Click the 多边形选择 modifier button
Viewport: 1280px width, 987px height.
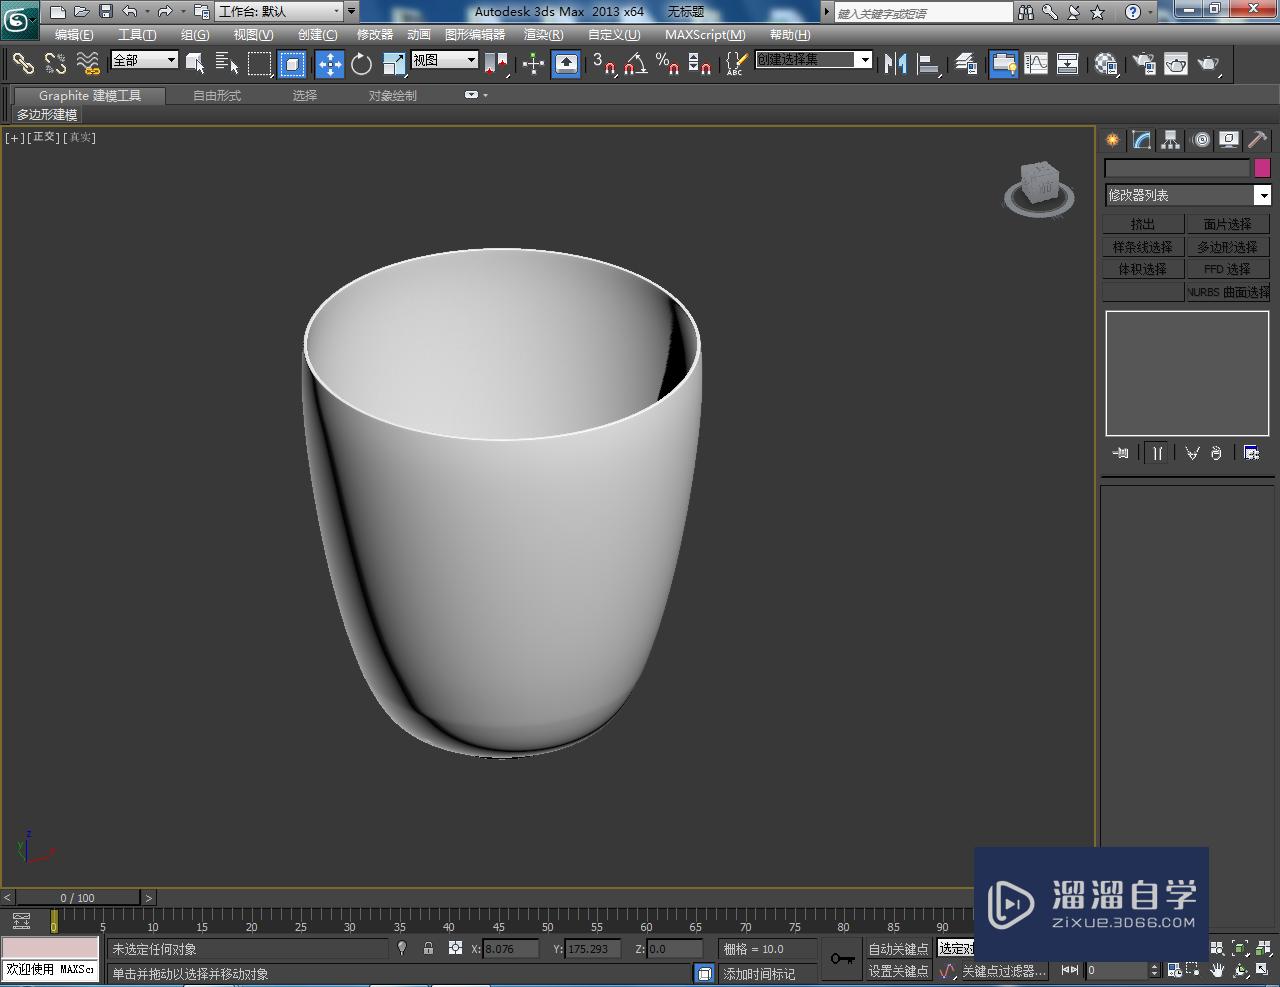click(1228, 247)
